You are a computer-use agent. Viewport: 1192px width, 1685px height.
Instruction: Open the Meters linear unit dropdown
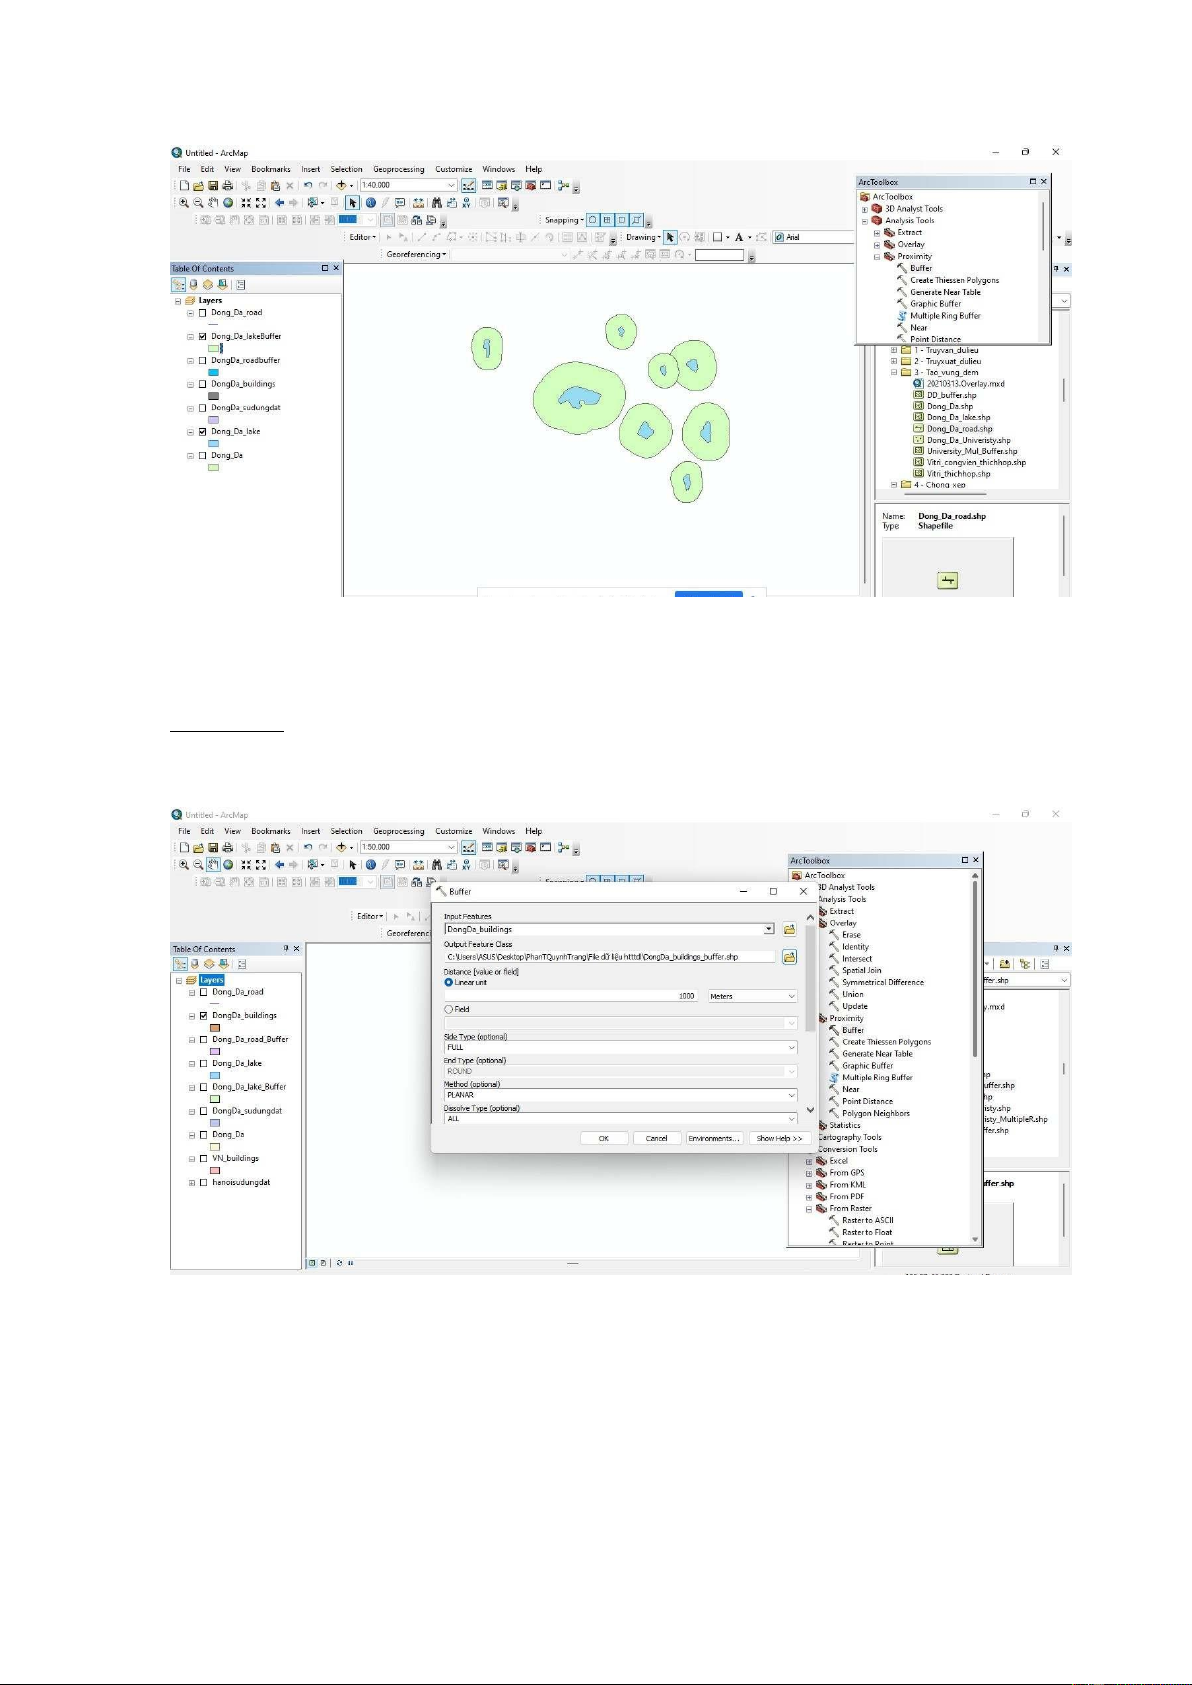point(752,996)
